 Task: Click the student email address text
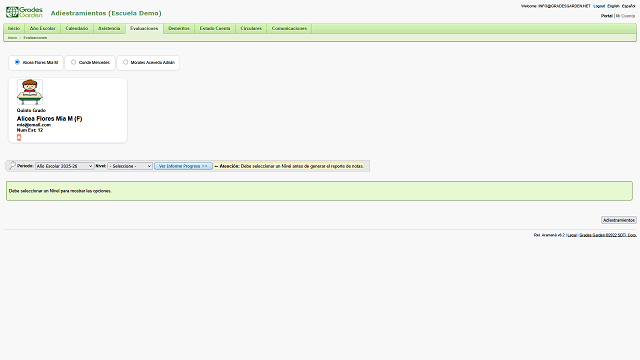pyautogui.click(x=33, y=125)
